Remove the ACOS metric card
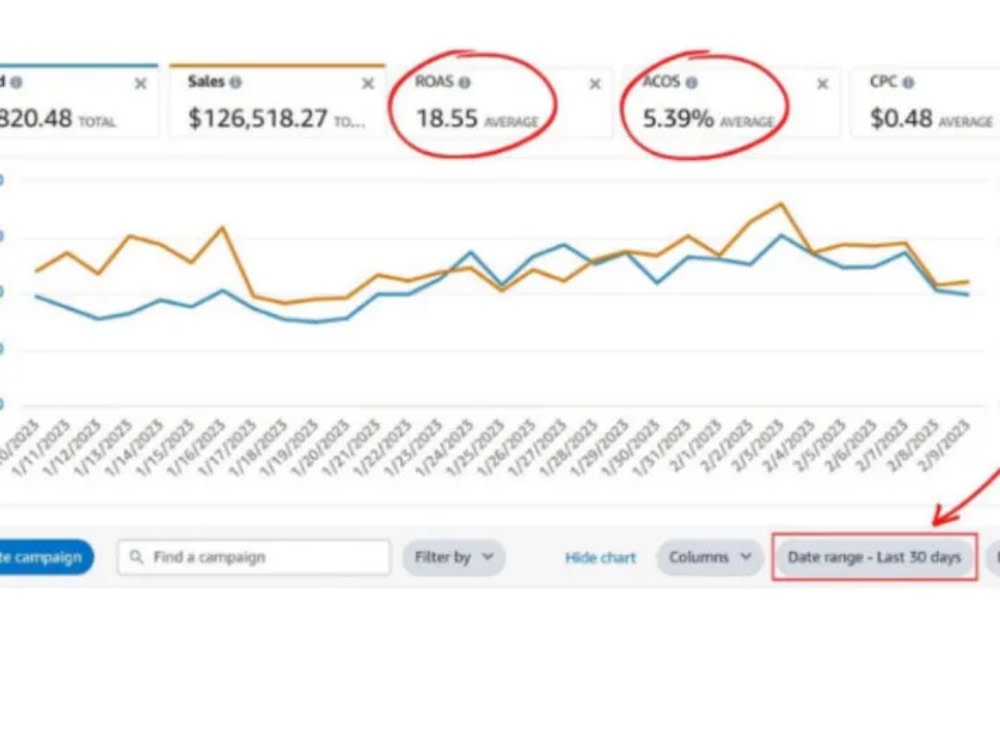 click(822, 84)
